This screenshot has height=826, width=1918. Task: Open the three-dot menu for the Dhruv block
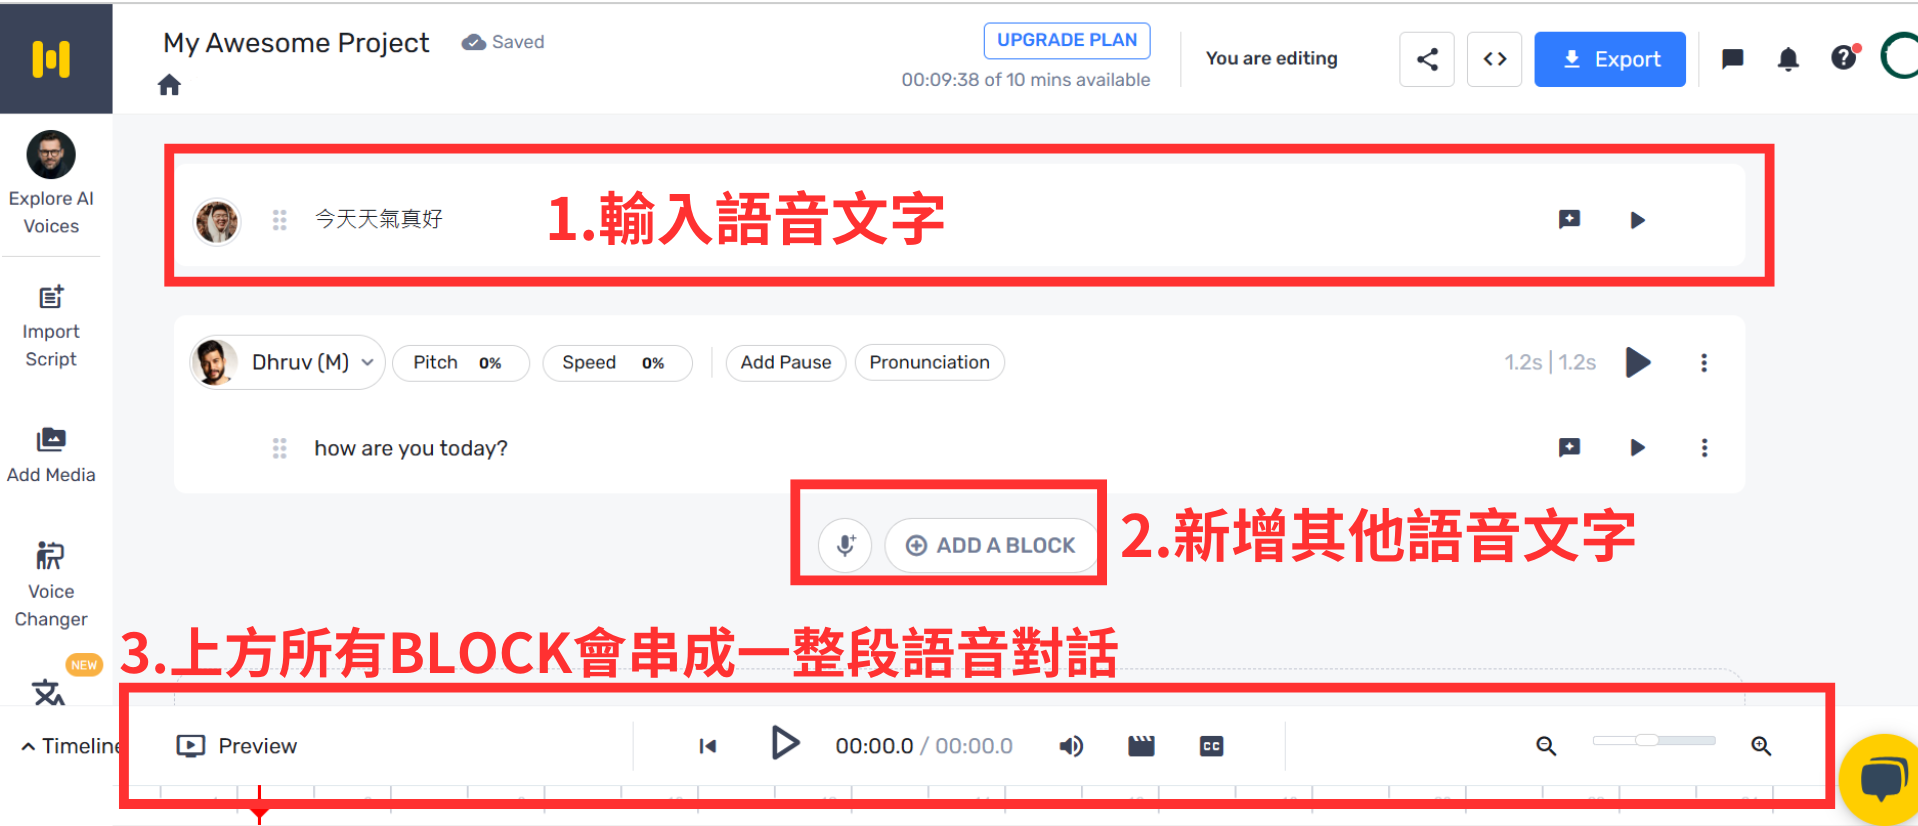point(1704,362)
